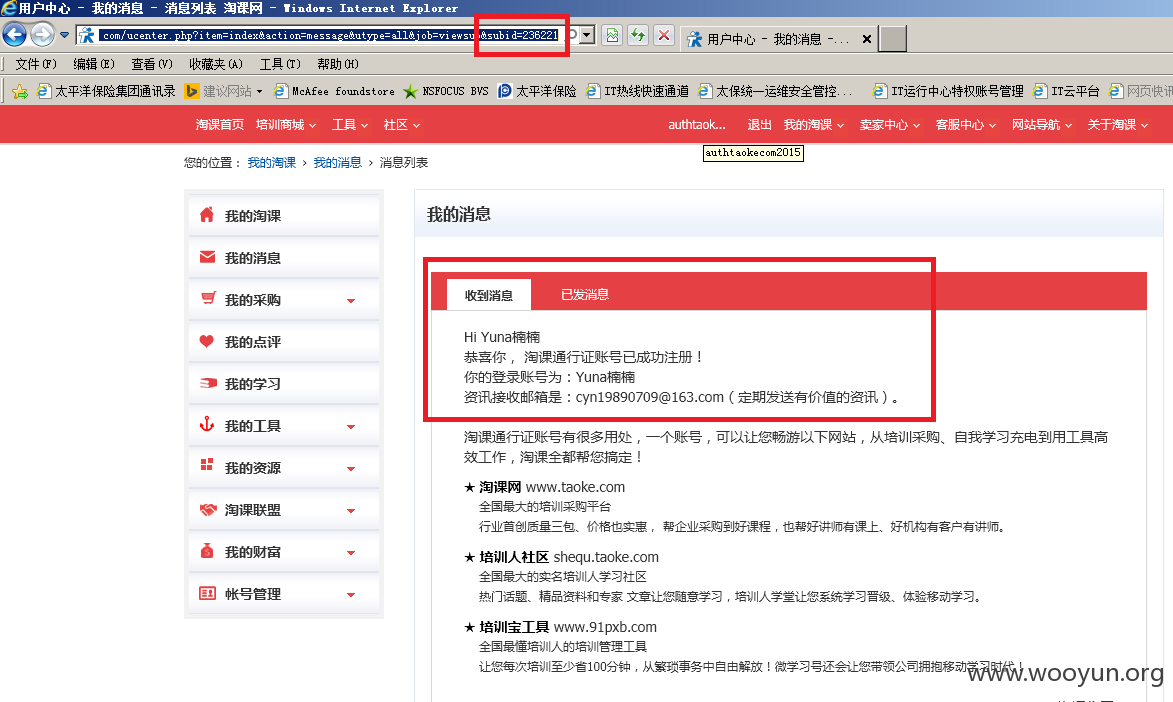Click the 我的点评 heart icon

[x=207, y=341]
